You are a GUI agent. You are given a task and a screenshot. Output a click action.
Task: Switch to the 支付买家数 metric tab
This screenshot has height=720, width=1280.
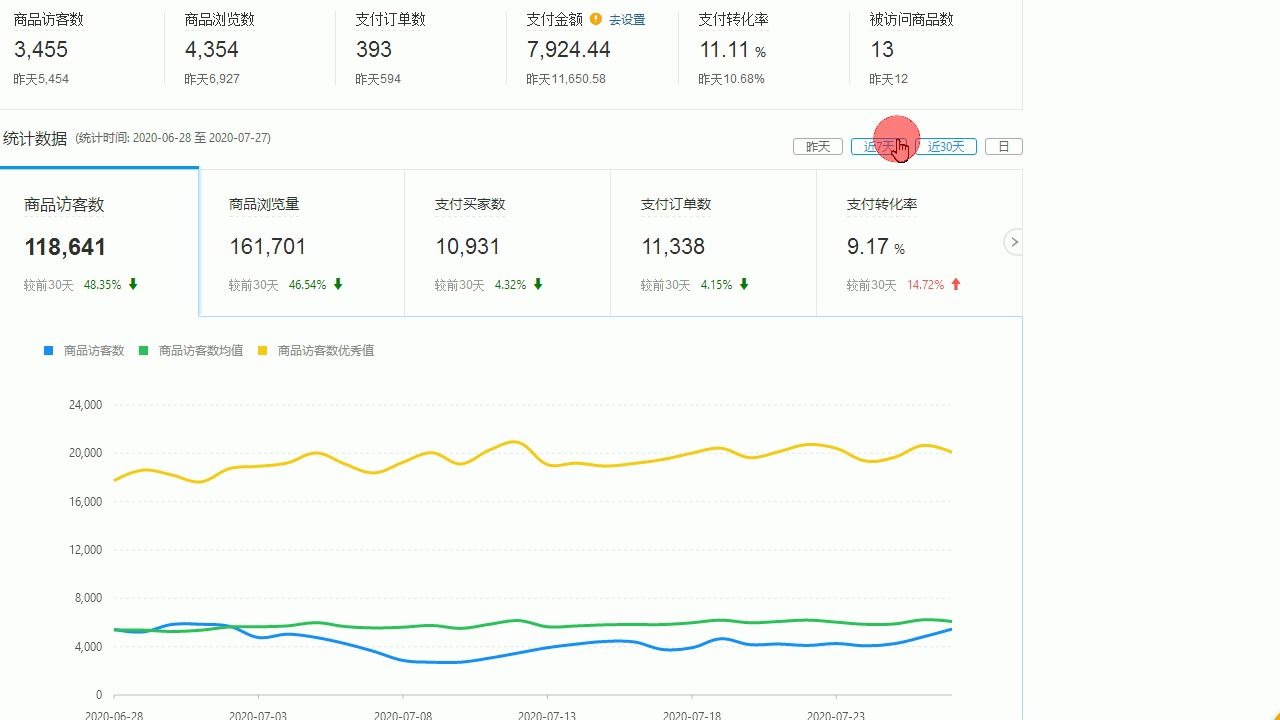click(507, 243)
